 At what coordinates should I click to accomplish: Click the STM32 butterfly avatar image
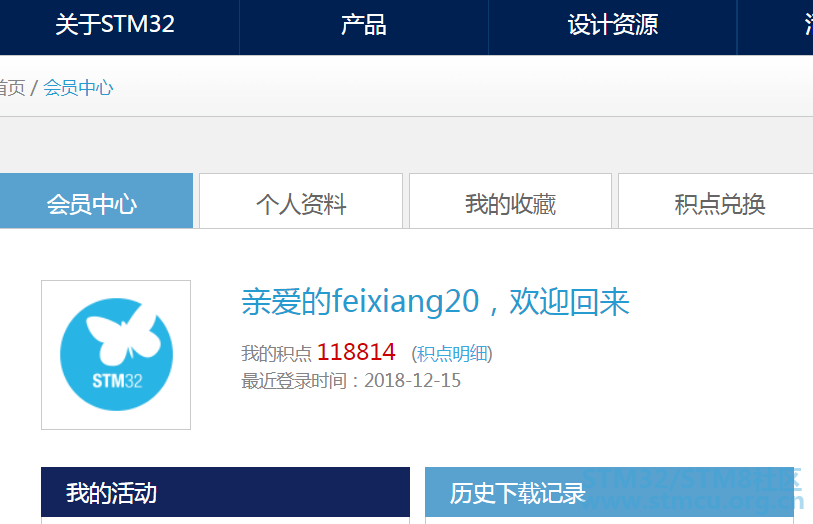116,355
